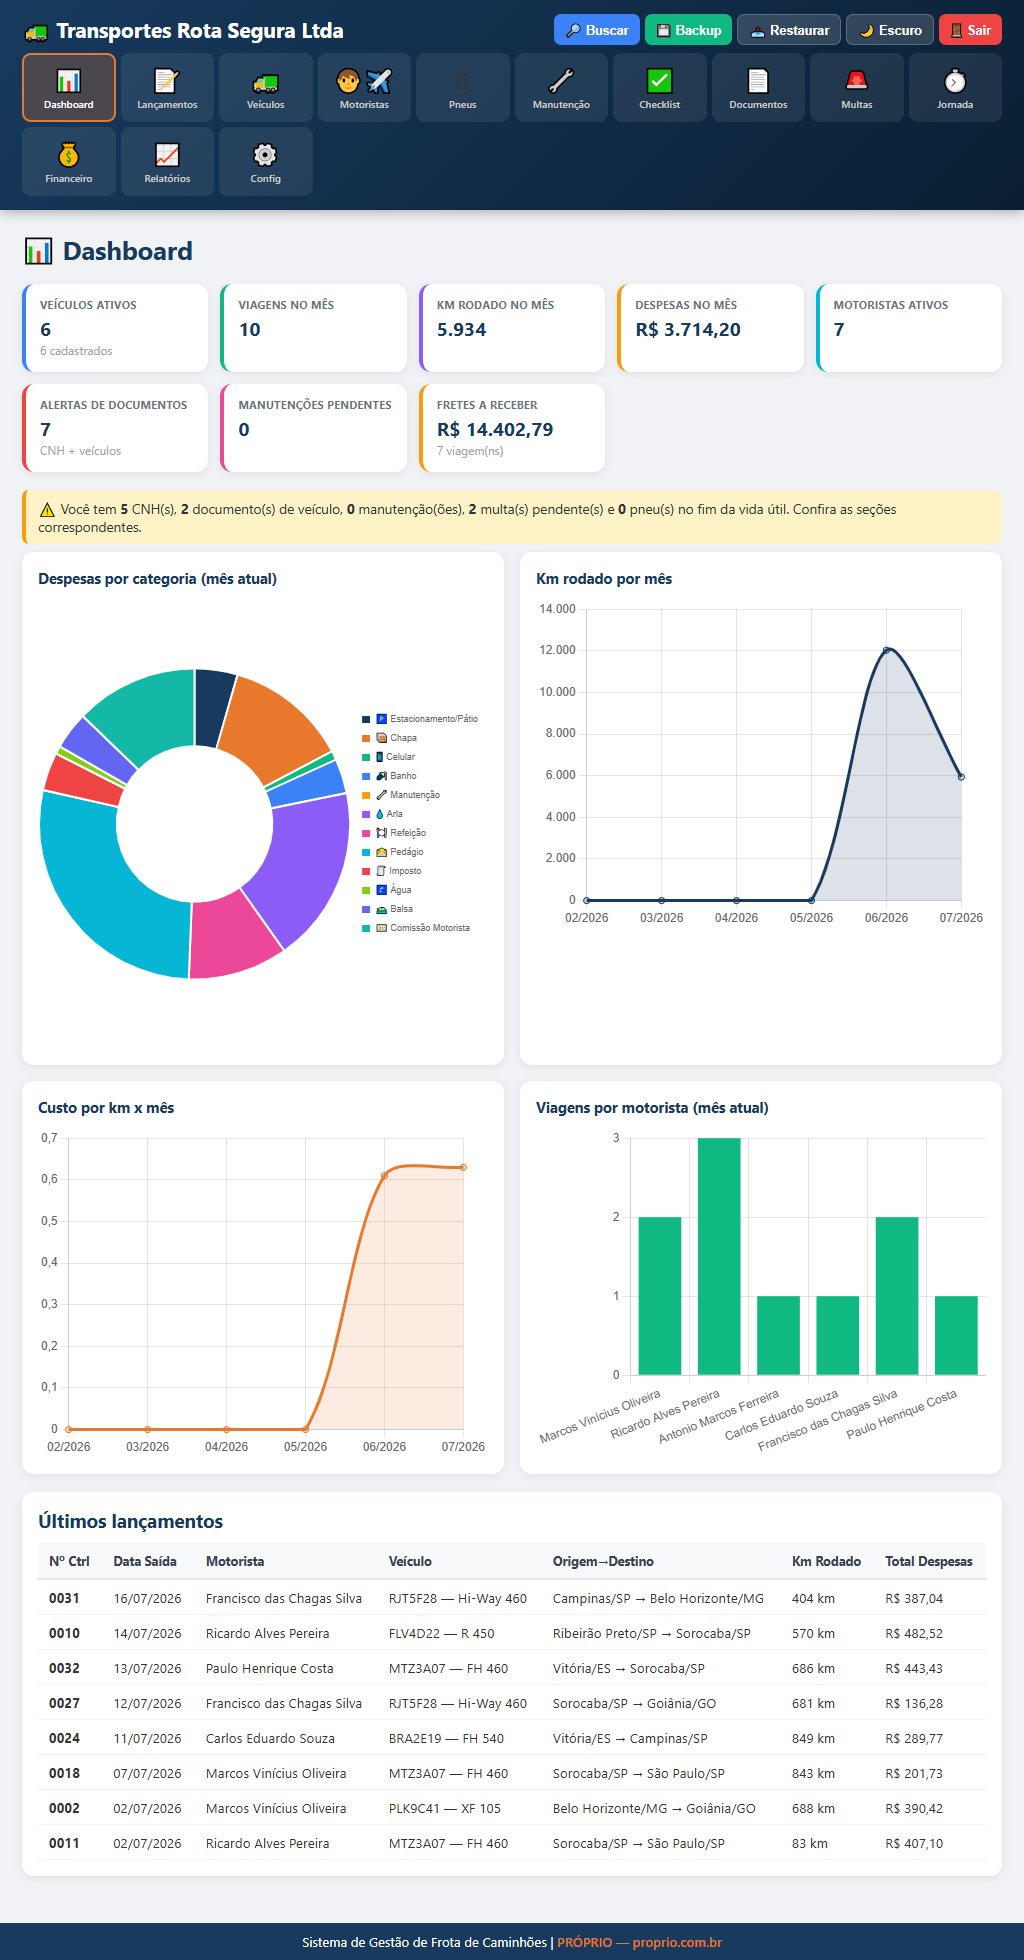Click the Viagens no Mês card
This screenshot has width=1024, height=1960.
[x=313, y=328]
